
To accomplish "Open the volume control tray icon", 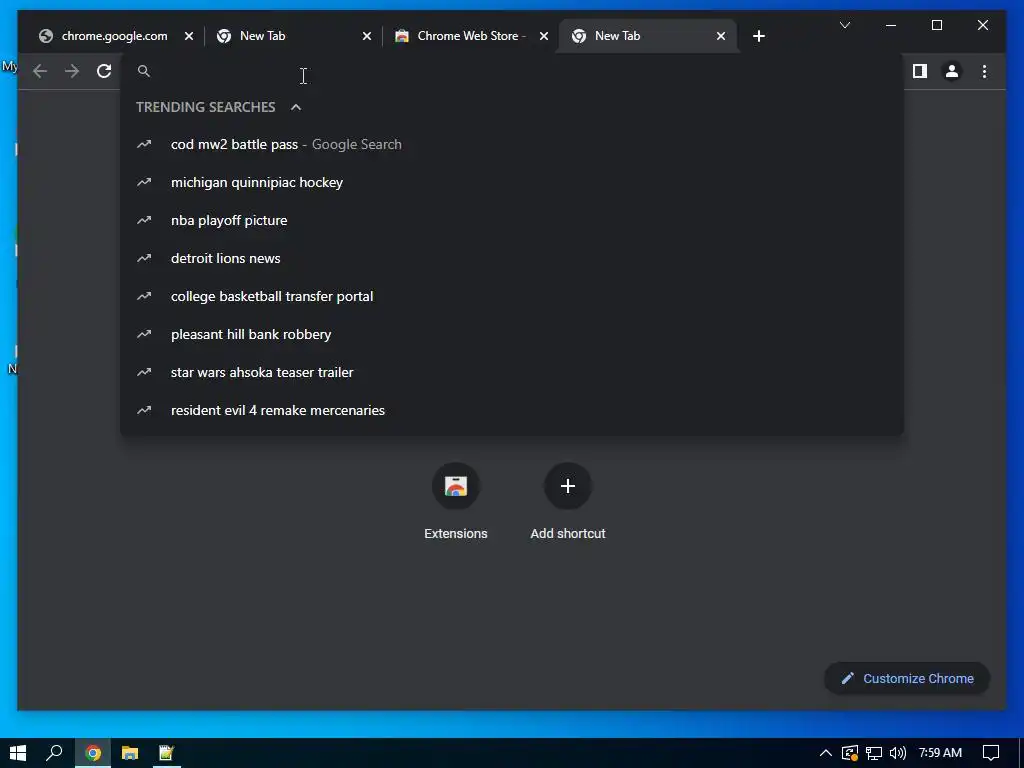I will [898, 753].
